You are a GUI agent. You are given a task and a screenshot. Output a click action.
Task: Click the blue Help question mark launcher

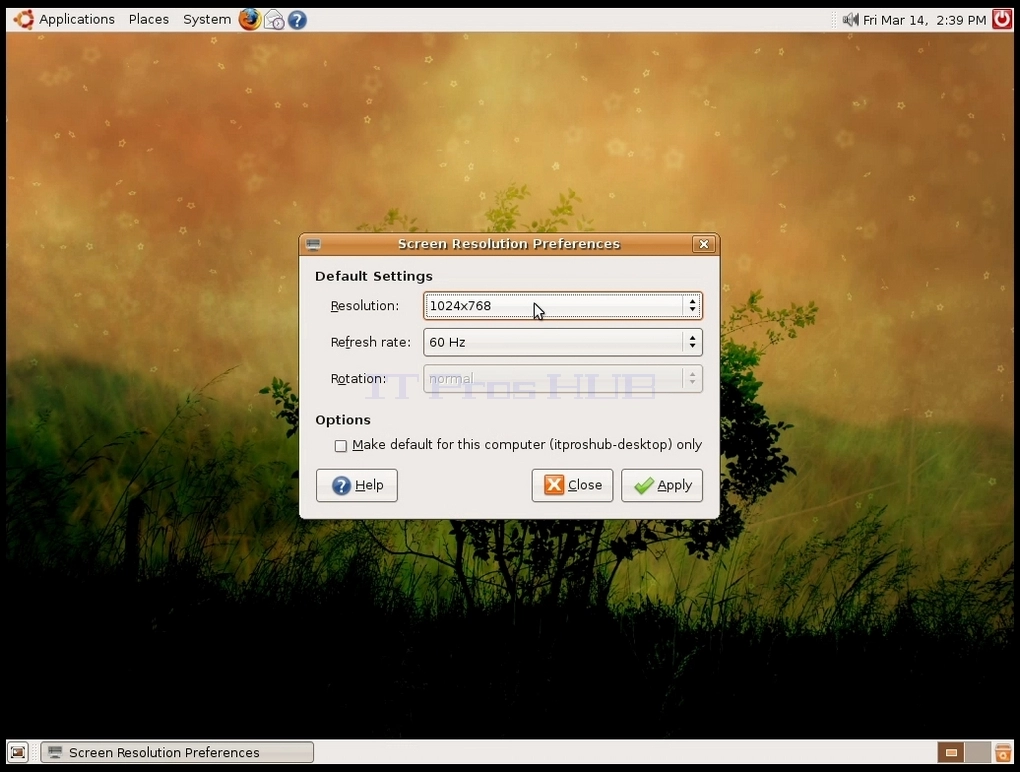tap(297, 20)
